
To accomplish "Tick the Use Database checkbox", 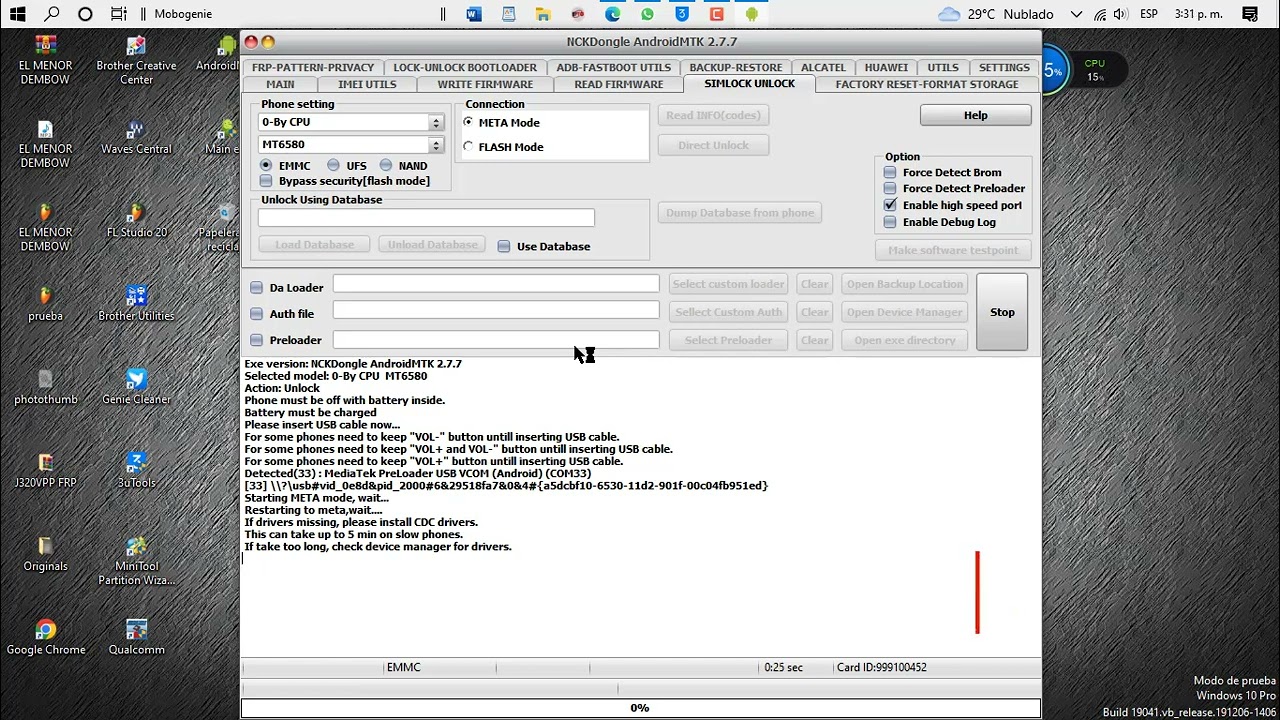I will (504, 247).
